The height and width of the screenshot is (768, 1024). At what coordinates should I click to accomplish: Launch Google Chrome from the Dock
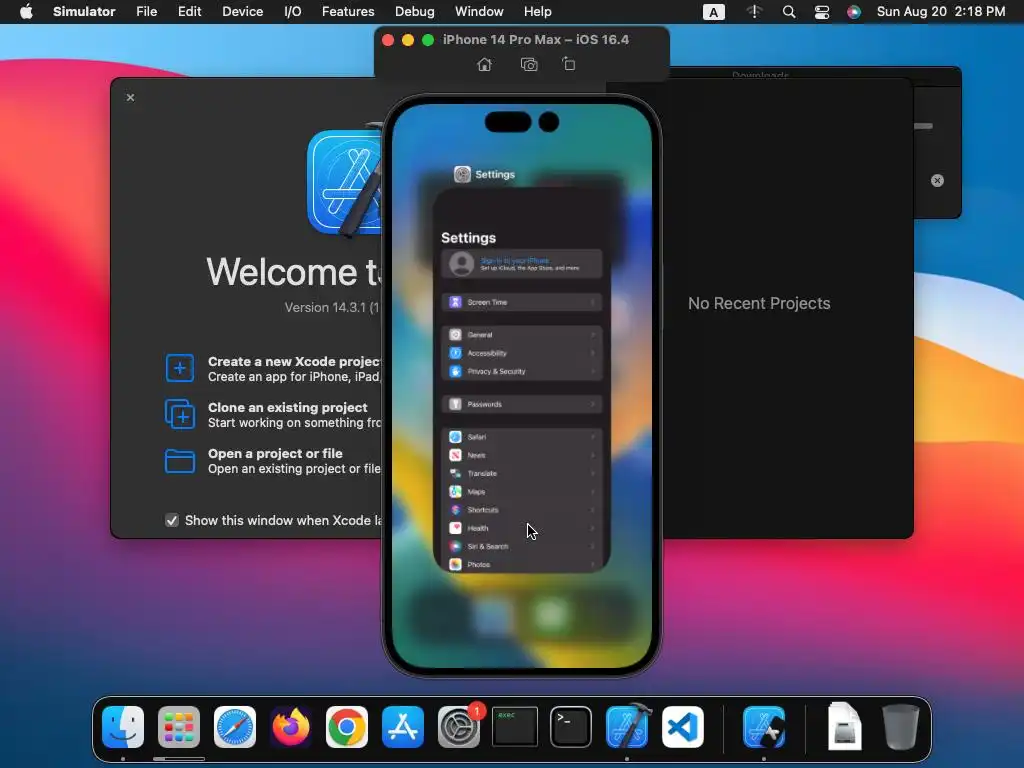point(347,727)
